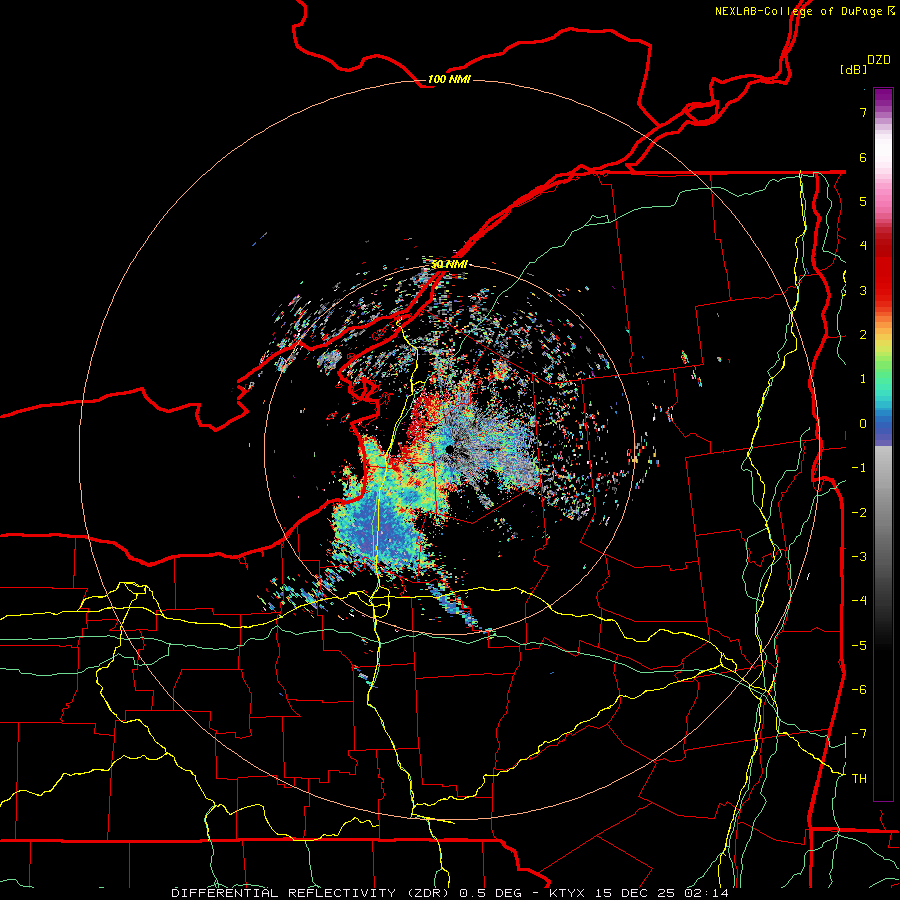Click the [dB] unit label
This screenshot has width=900, height=900.
(x=854, y=69)
